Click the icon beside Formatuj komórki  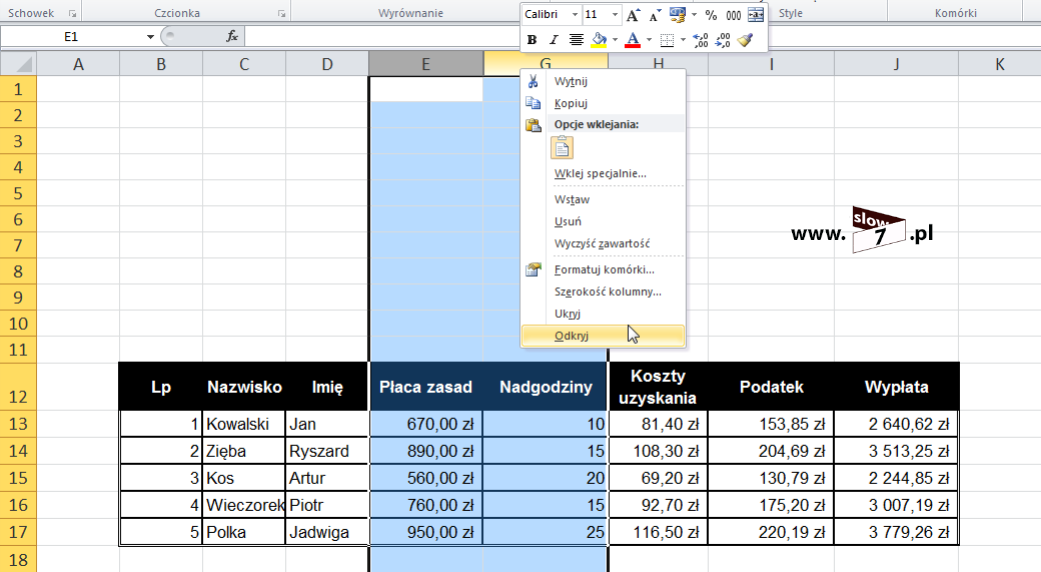[533, 269]
